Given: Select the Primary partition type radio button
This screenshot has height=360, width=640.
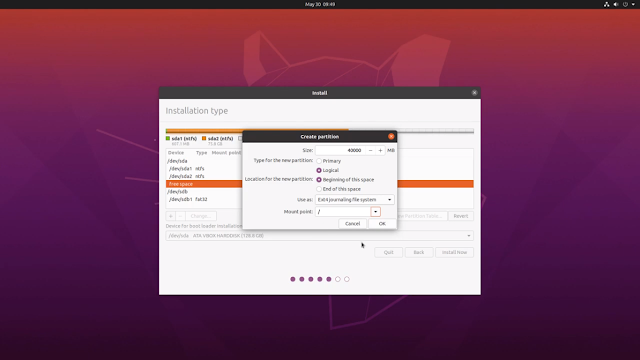Looking at the screenshot, I should 319,161.
